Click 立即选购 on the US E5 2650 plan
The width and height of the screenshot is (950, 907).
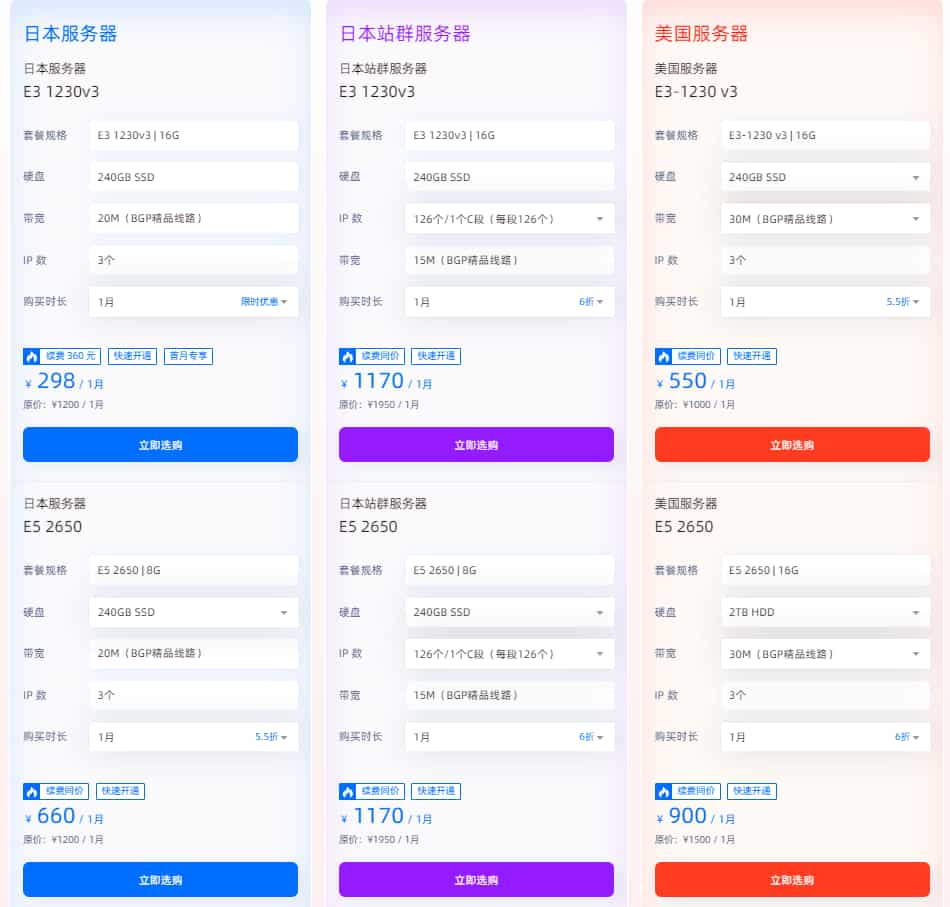(791, 879)
